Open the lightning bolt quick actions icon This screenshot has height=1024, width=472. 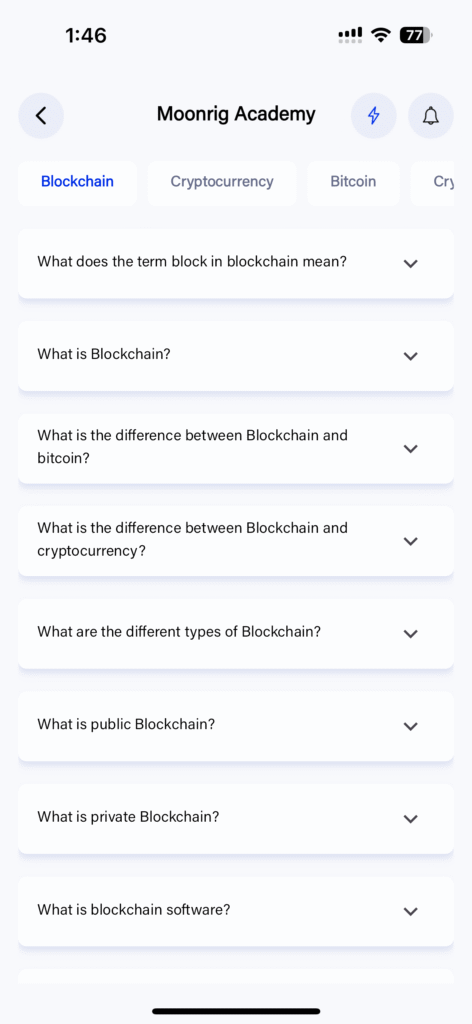373,116
